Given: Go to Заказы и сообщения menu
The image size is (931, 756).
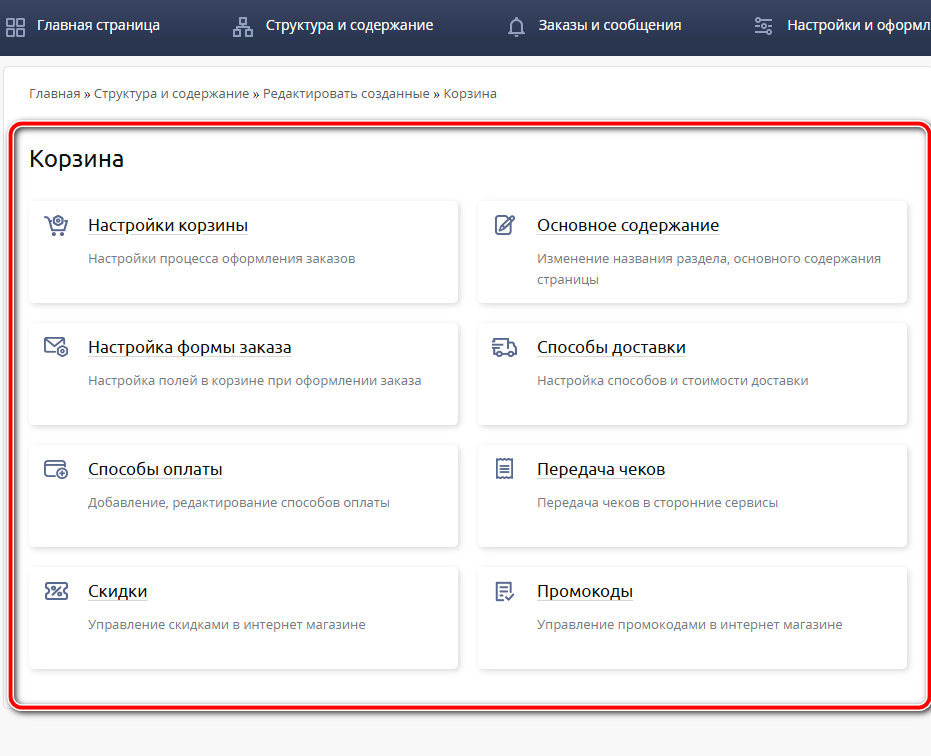Looking at the screenshot, I should (x=609, y=26).
